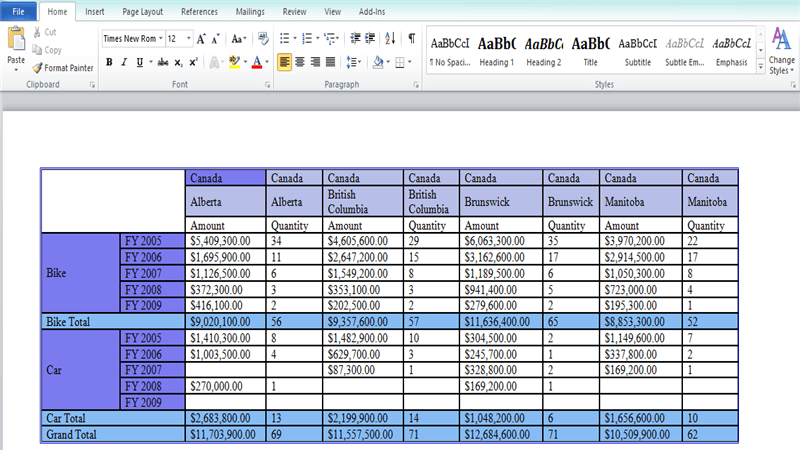Apply the text highlight color
The width and height of the screenshot is (800, 450).
click(x=234, y=62)
